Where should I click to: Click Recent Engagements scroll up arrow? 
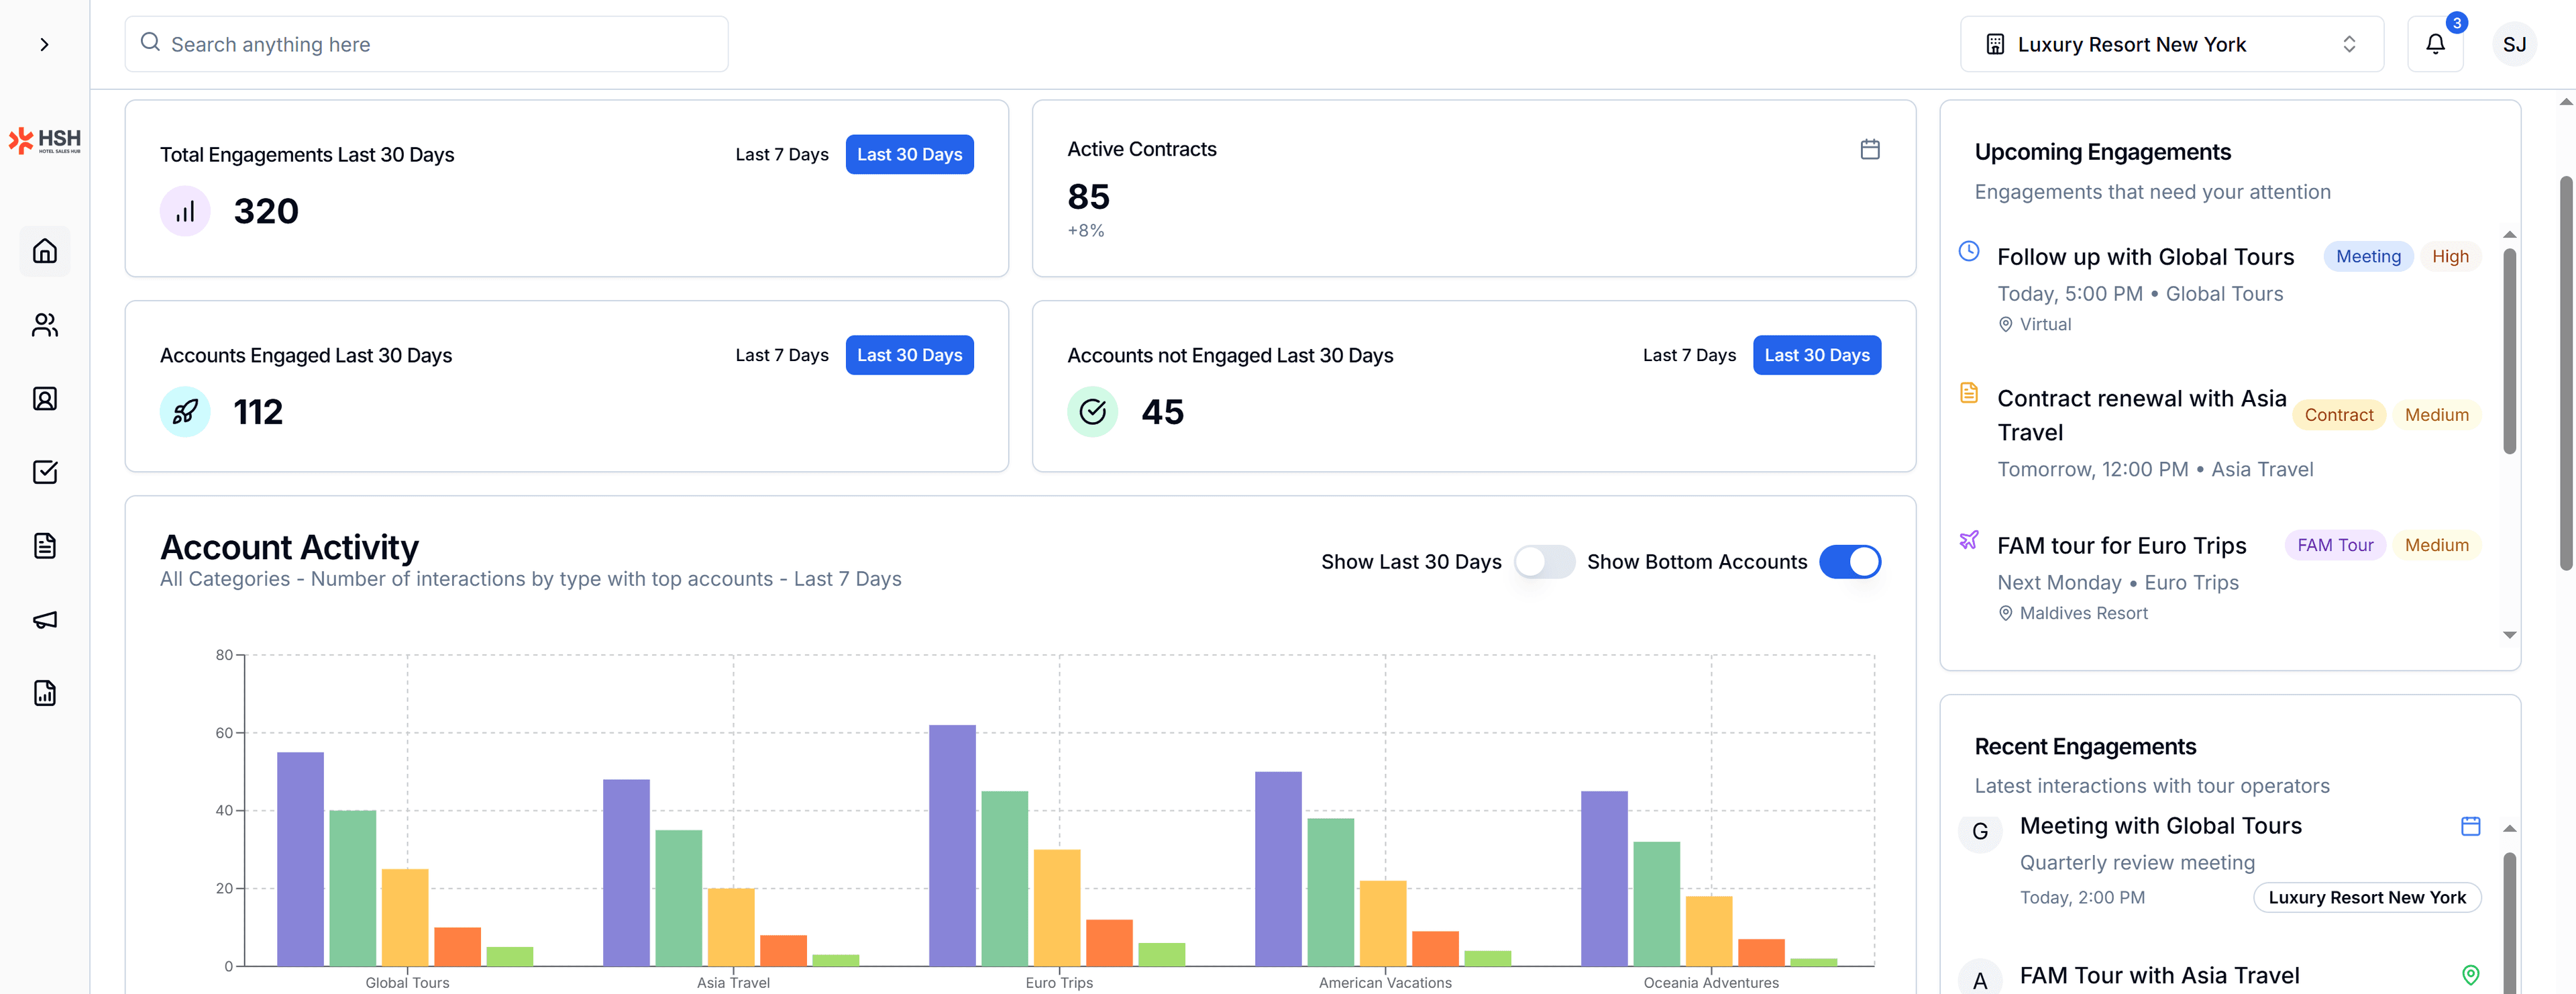click(2509, 828)
